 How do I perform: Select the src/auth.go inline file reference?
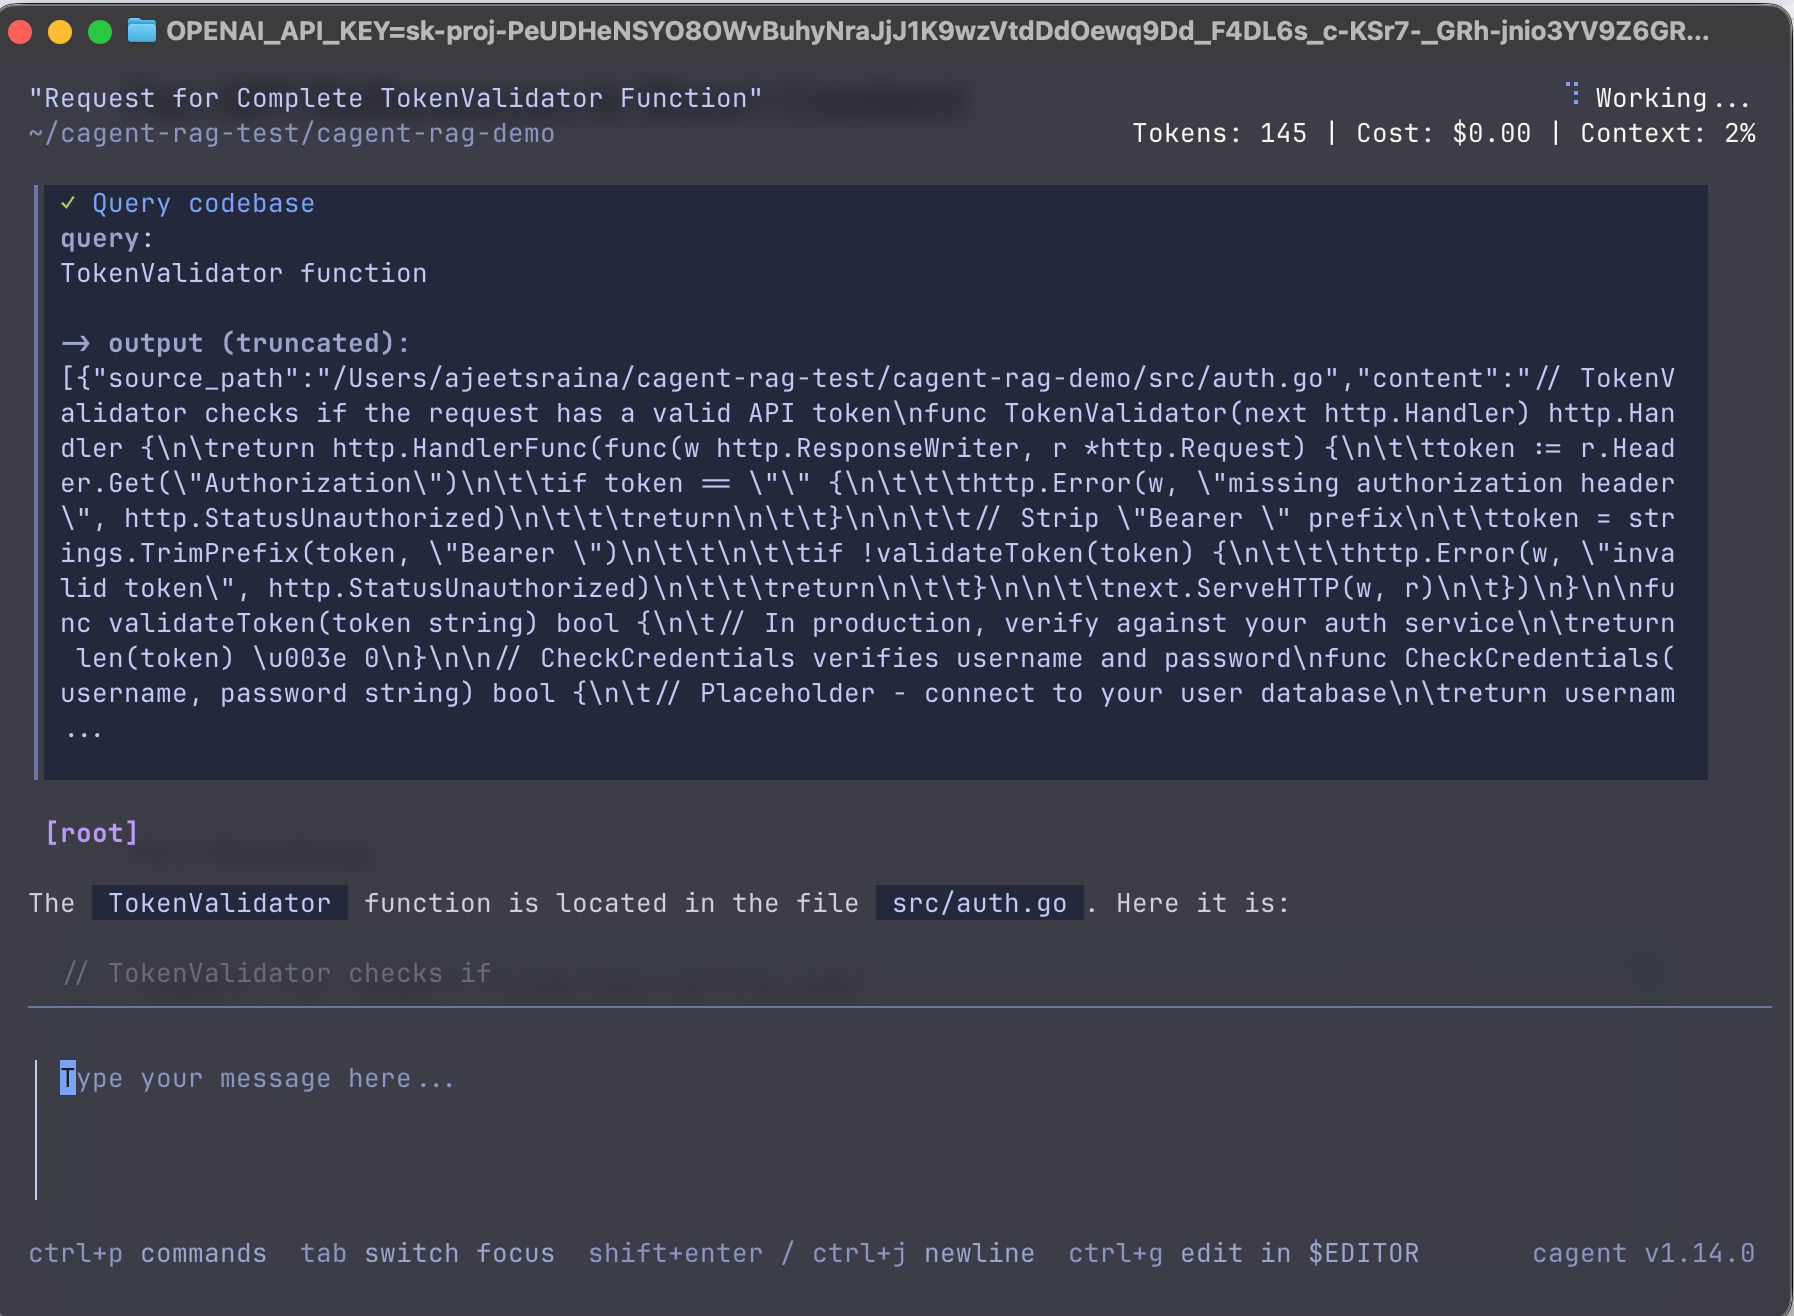979,903
